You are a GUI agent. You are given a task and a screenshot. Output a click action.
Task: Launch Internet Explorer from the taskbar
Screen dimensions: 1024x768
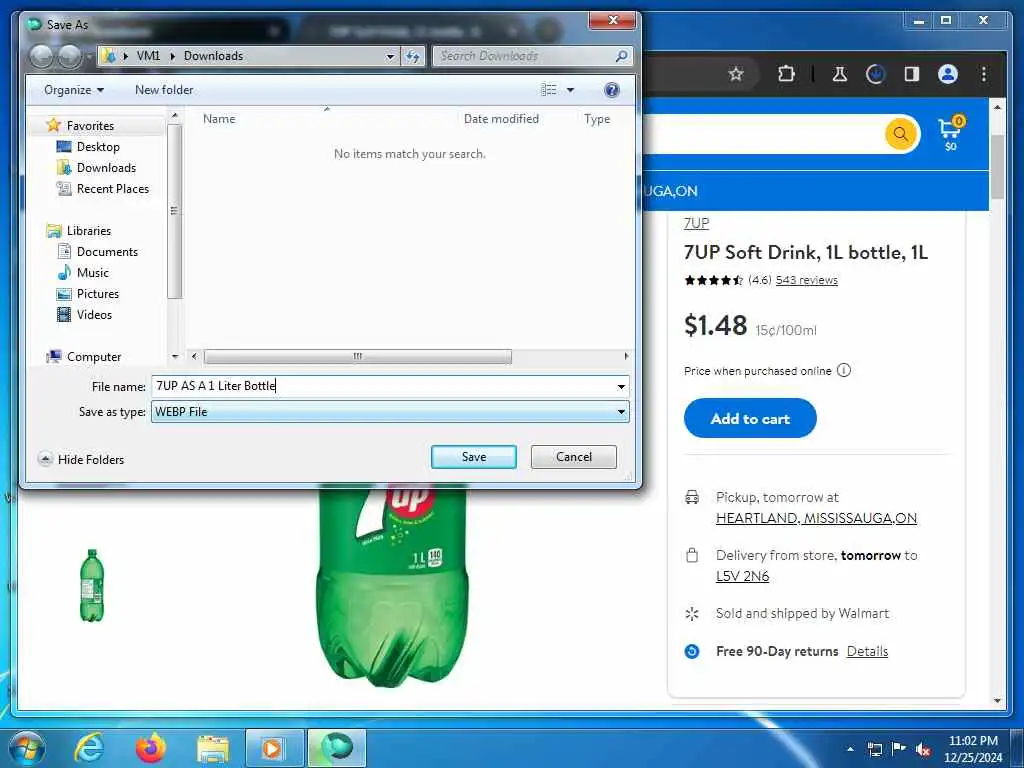coord(88,748)
